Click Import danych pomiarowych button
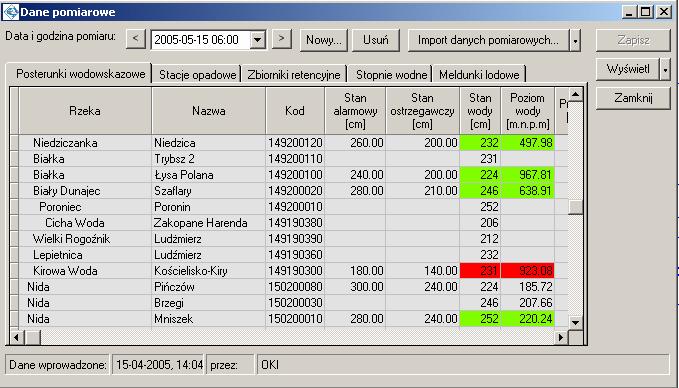The image size is (679, 388). click(488, 40)
